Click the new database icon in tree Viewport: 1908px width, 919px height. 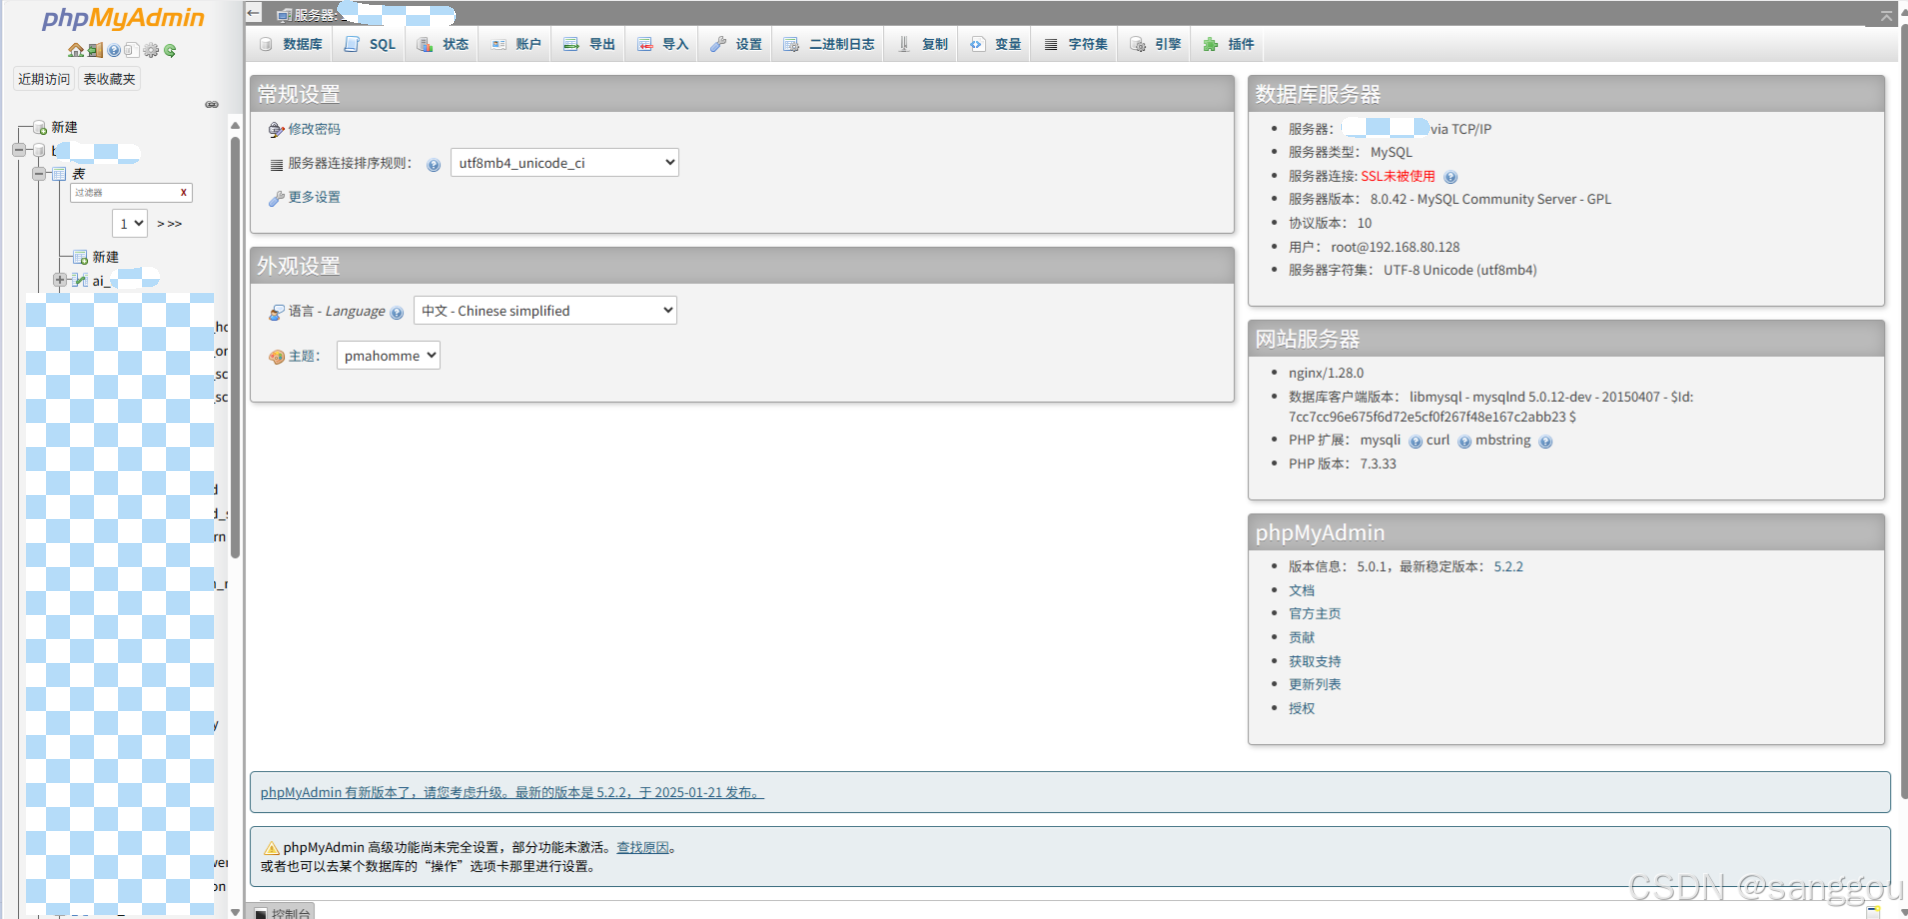pyautogui.click(x=40, y=127)
